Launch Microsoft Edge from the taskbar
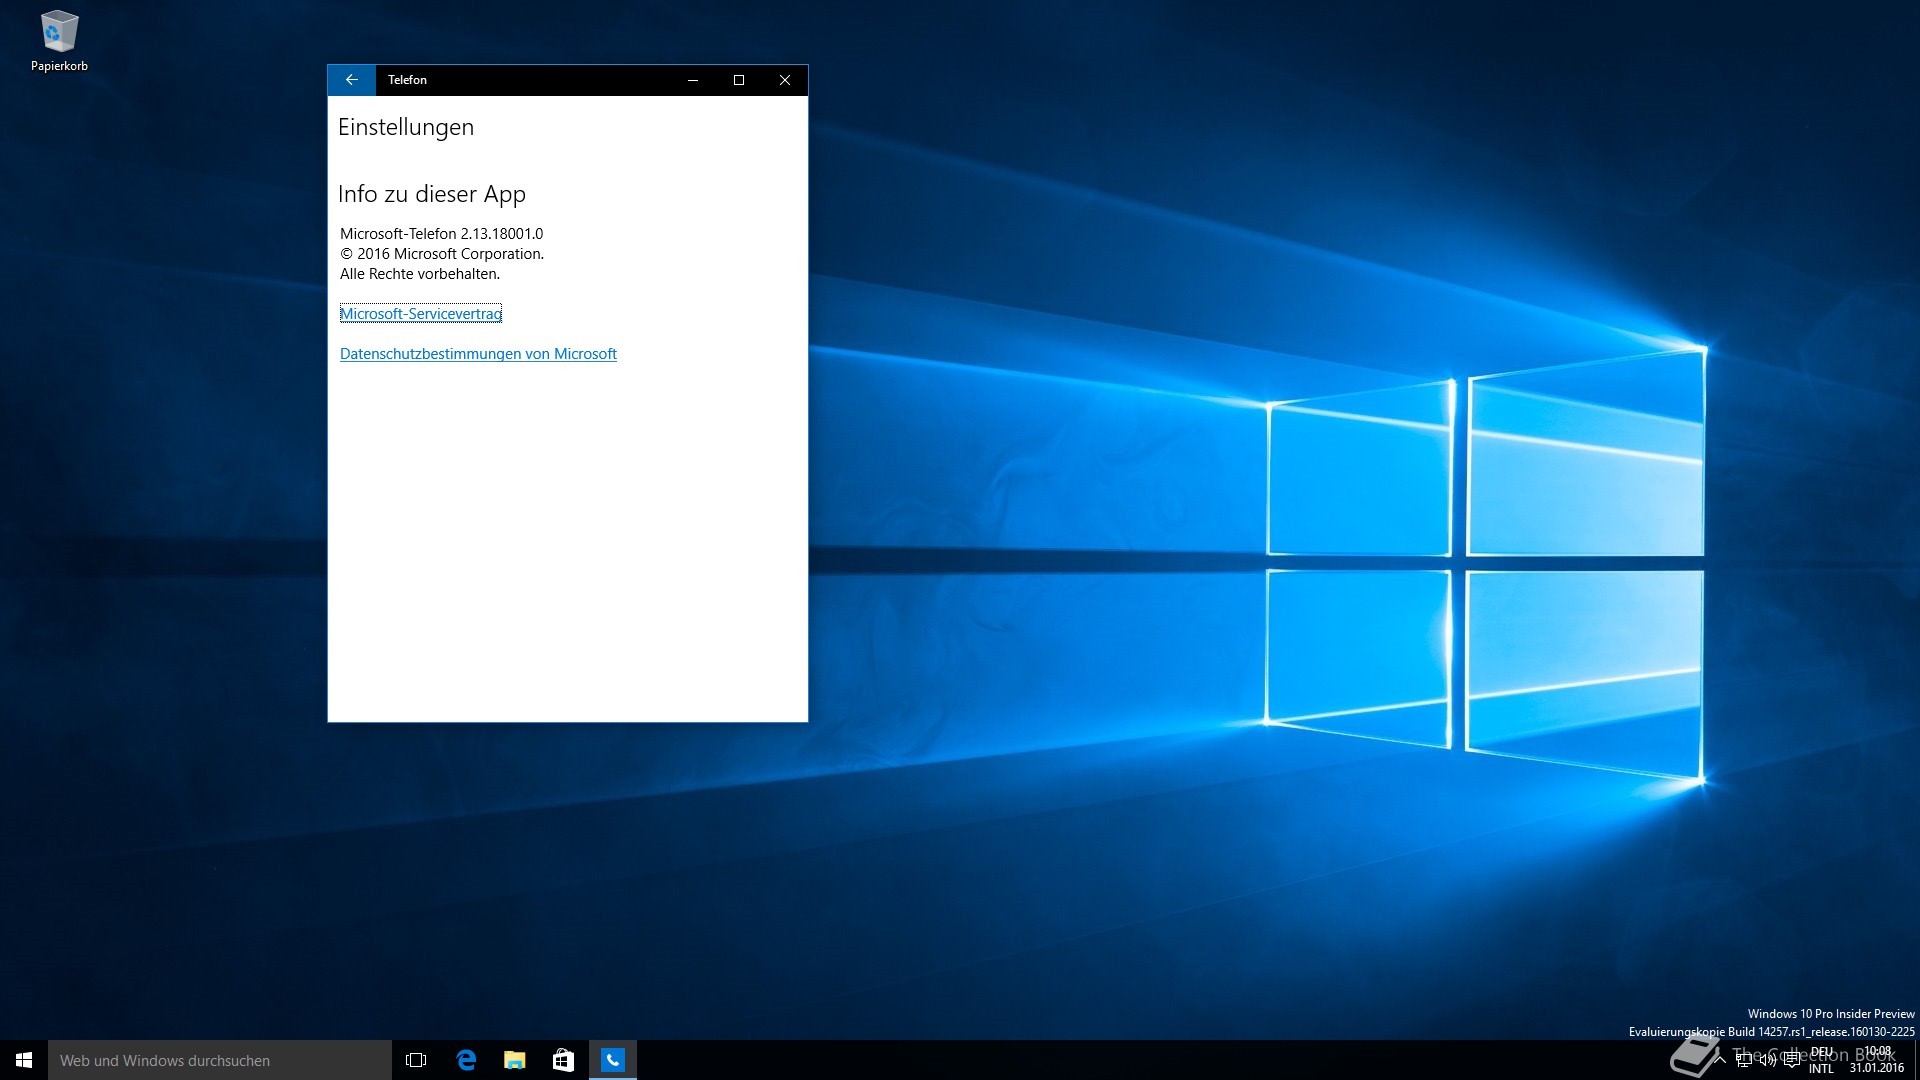Viewport: 1920px width, 1080px height. 465,1060
